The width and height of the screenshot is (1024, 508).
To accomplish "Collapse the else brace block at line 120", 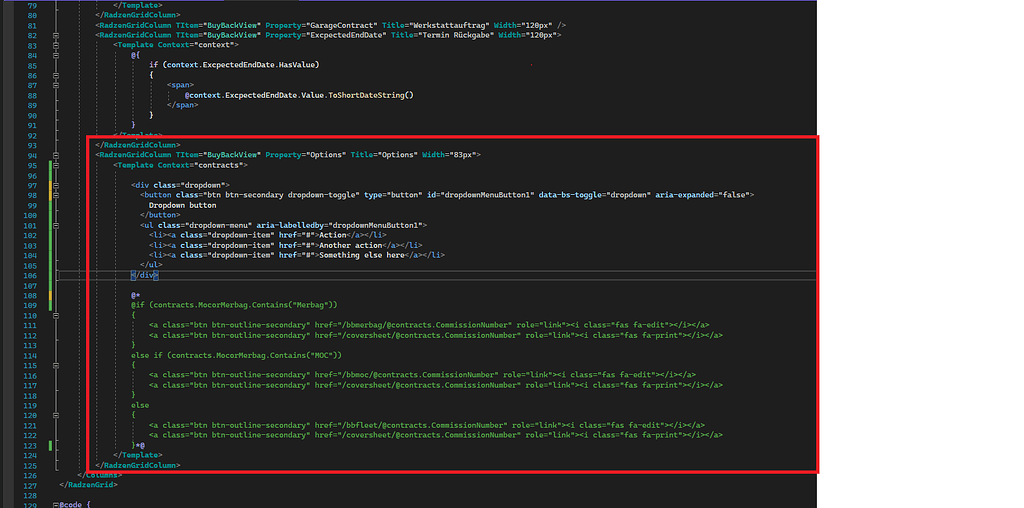I will [x=56, y=415].
